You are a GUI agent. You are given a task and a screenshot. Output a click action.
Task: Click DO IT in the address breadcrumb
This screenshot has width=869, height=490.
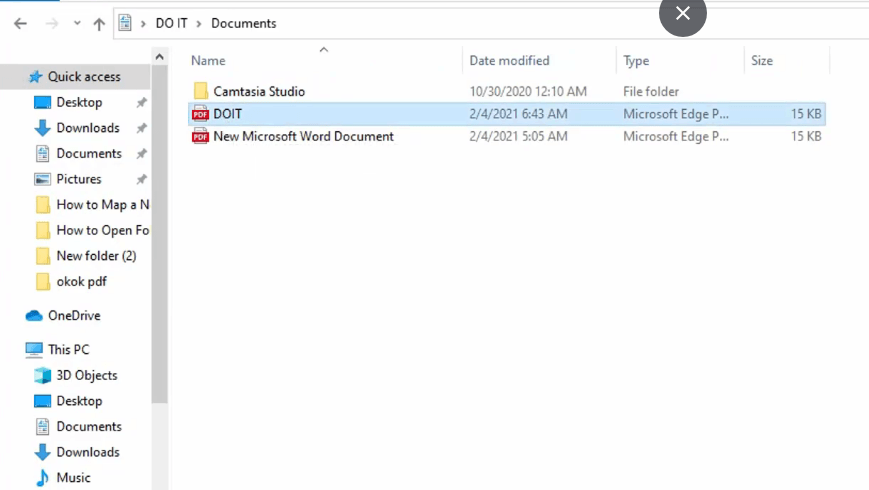point(171,23)
